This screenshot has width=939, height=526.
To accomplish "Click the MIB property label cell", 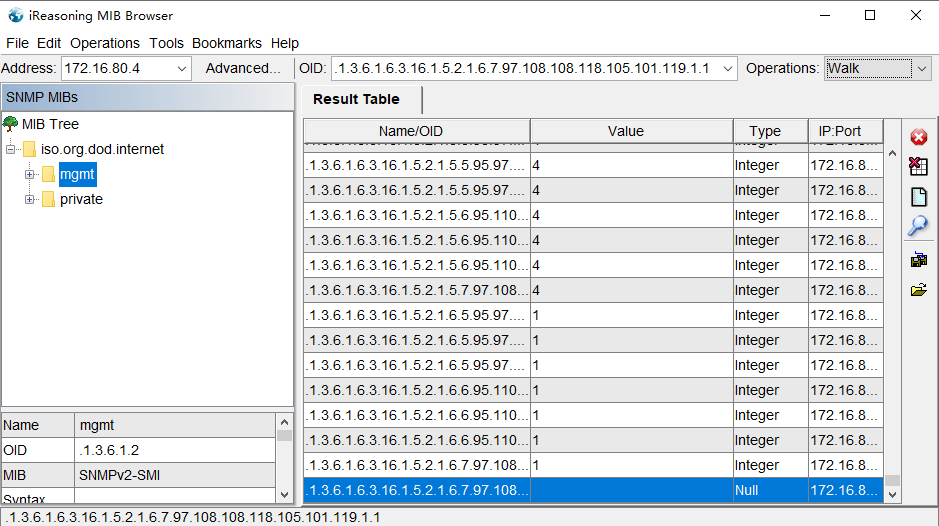I will click(x=38, y=476).
